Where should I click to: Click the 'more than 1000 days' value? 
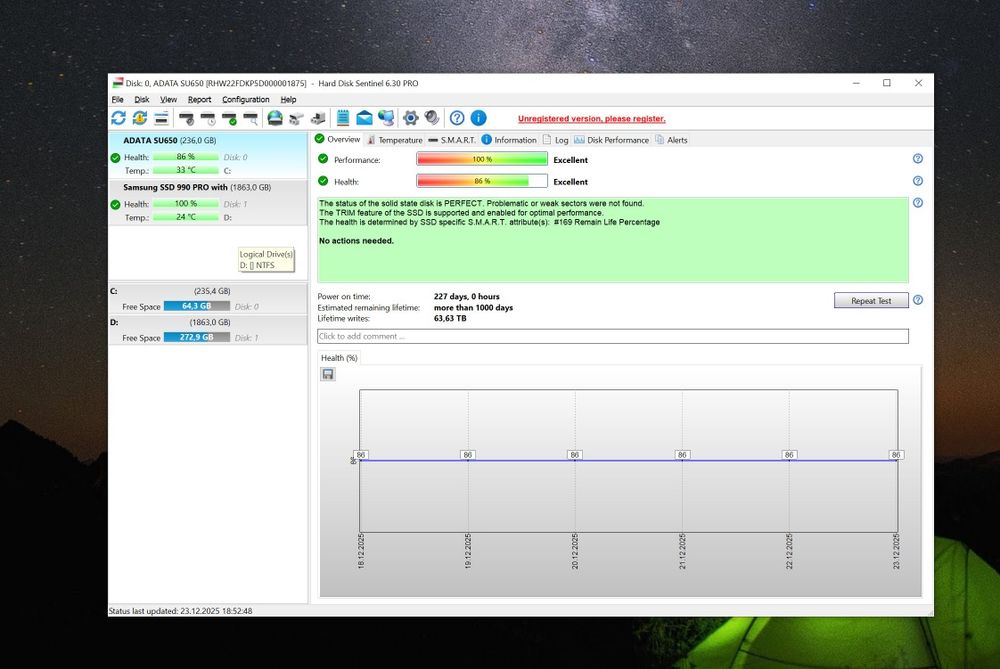(473, 307)
